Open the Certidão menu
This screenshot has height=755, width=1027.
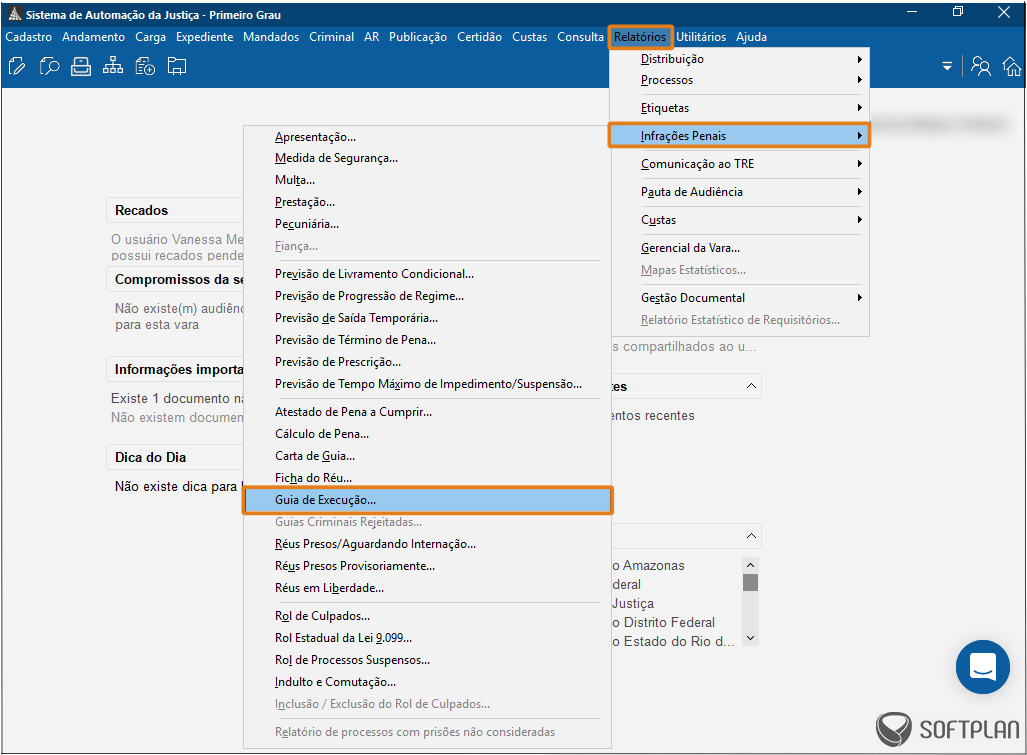pos(479,37)
